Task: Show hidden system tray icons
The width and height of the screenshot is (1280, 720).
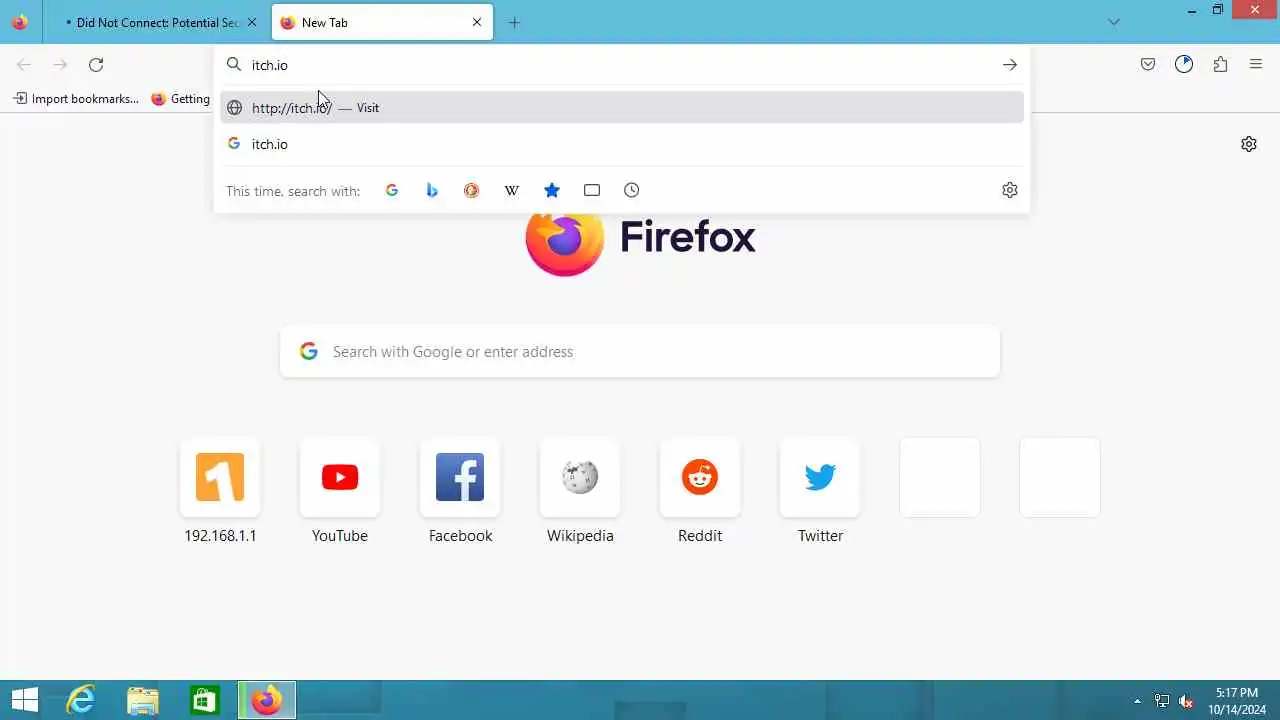Action: click(x=1137, y=701)
